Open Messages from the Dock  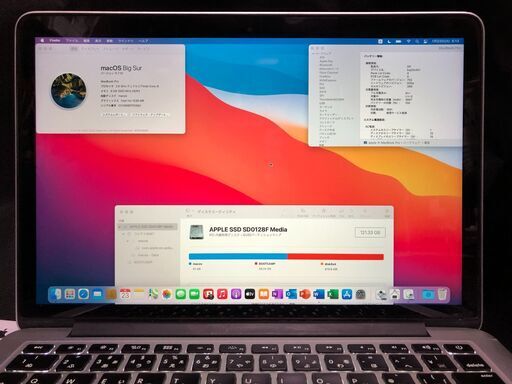181,294
